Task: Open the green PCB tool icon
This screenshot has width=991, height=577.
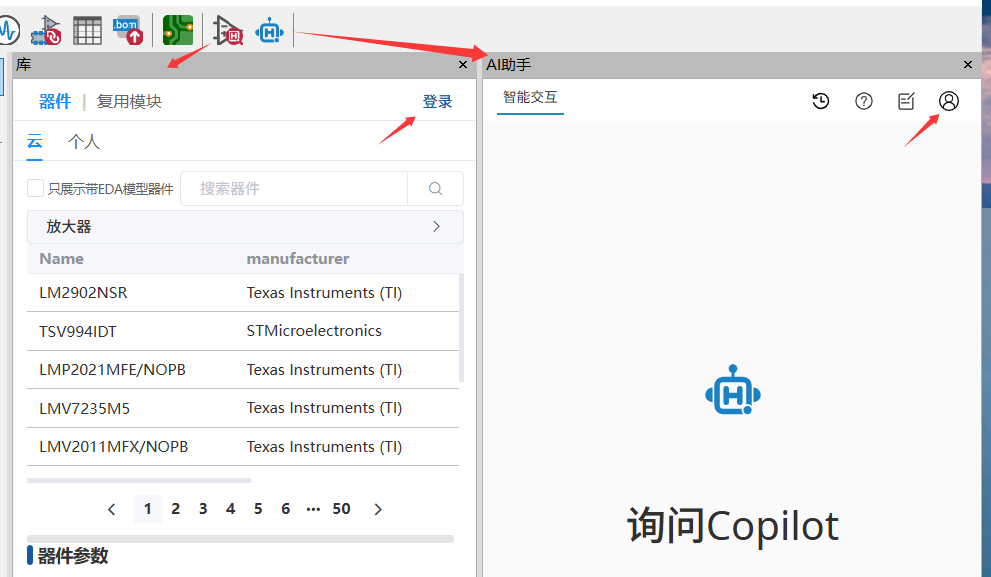Action: tap(178, 30)
